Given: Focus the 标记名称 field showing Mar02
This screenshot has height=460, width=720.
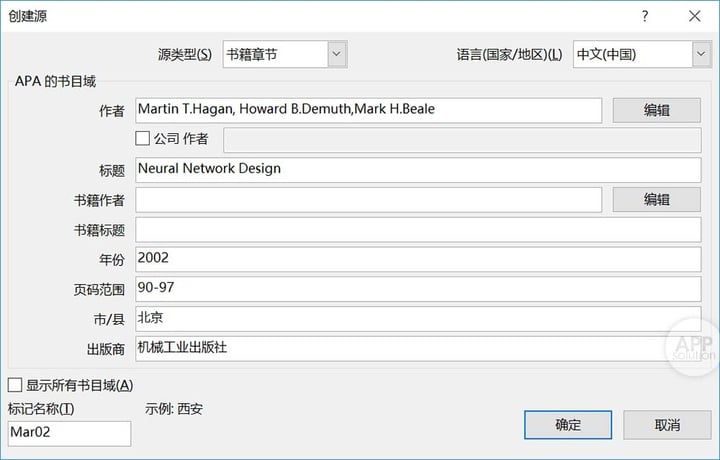Looking at the screenshot, I should pos(69,433).
